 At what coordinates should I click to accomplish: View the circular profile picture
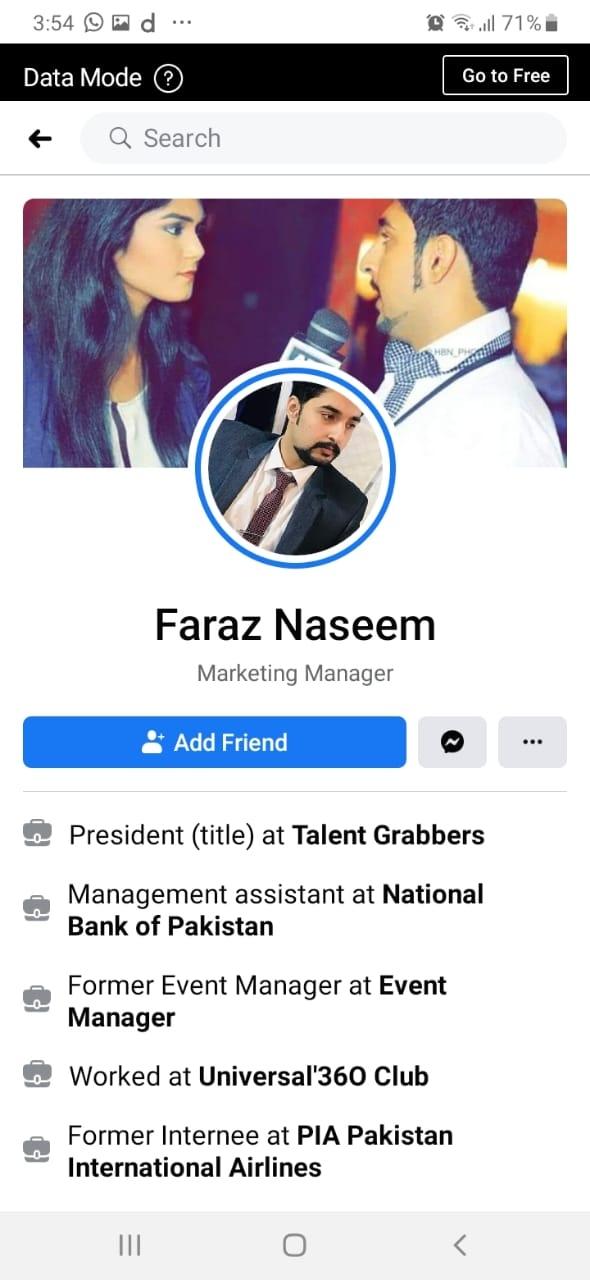pyautogui.click(x=296, y=468)
